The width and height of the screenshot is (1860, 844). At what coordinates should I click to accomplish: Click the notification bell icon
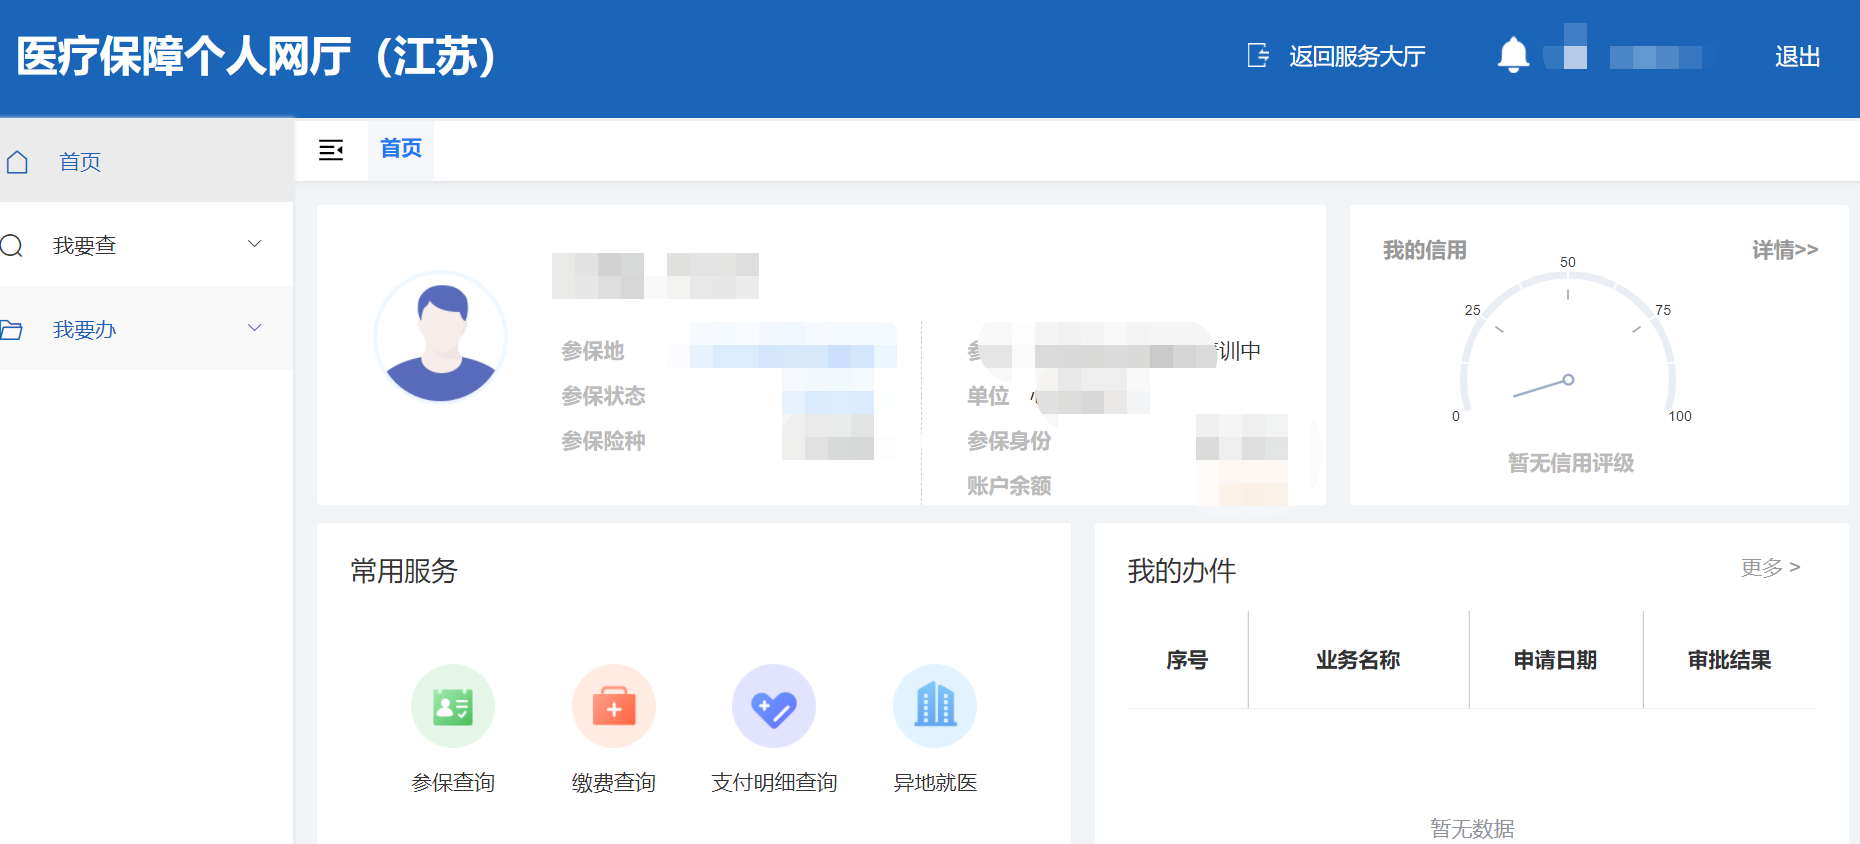(x=1513, y=55)
